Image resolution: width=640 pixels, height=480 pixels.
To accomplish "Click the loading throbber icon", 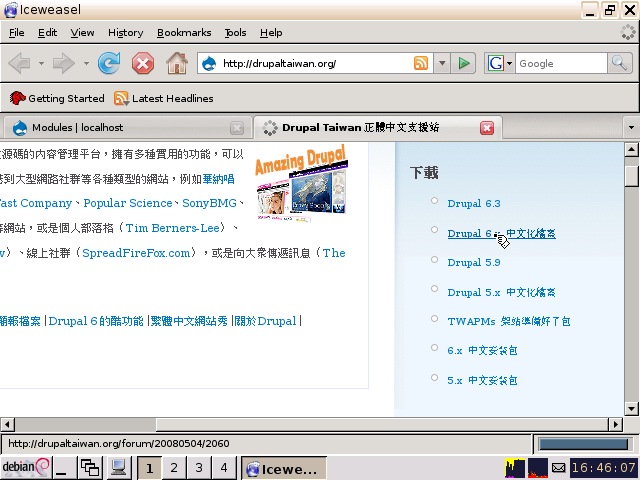I will [x=628, y=32].
